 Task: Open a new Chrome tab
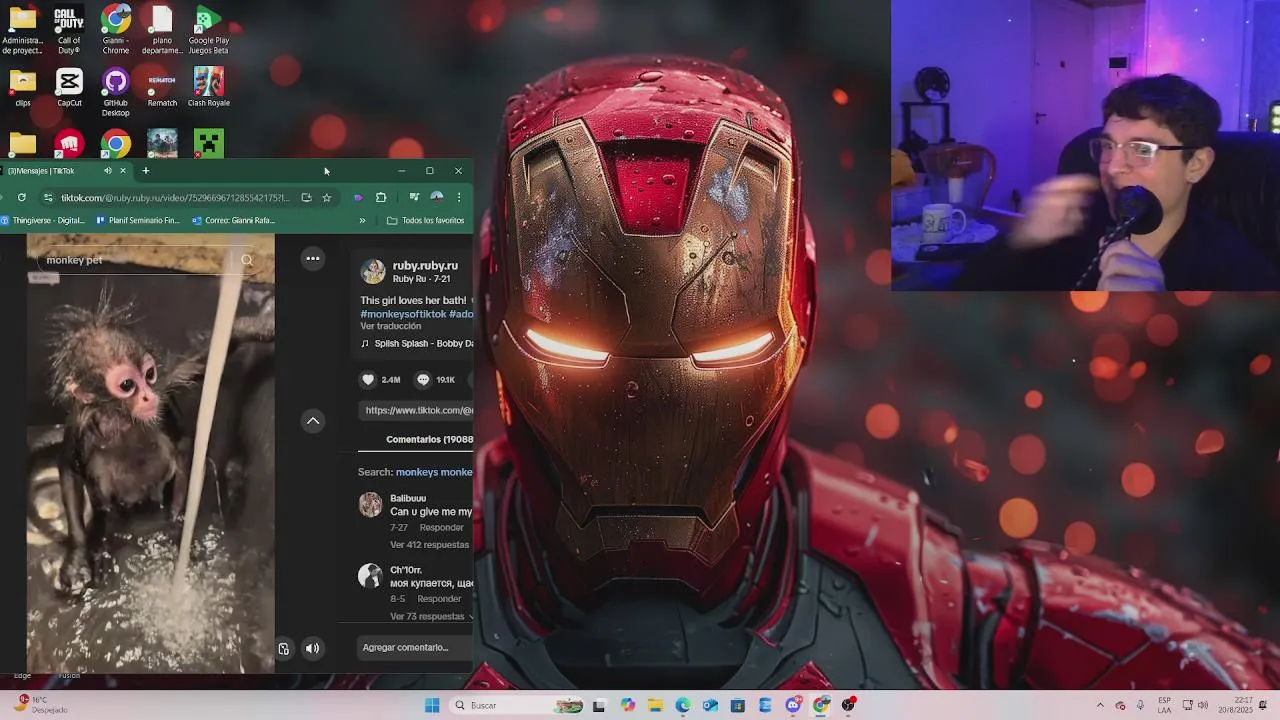(145, 170)
